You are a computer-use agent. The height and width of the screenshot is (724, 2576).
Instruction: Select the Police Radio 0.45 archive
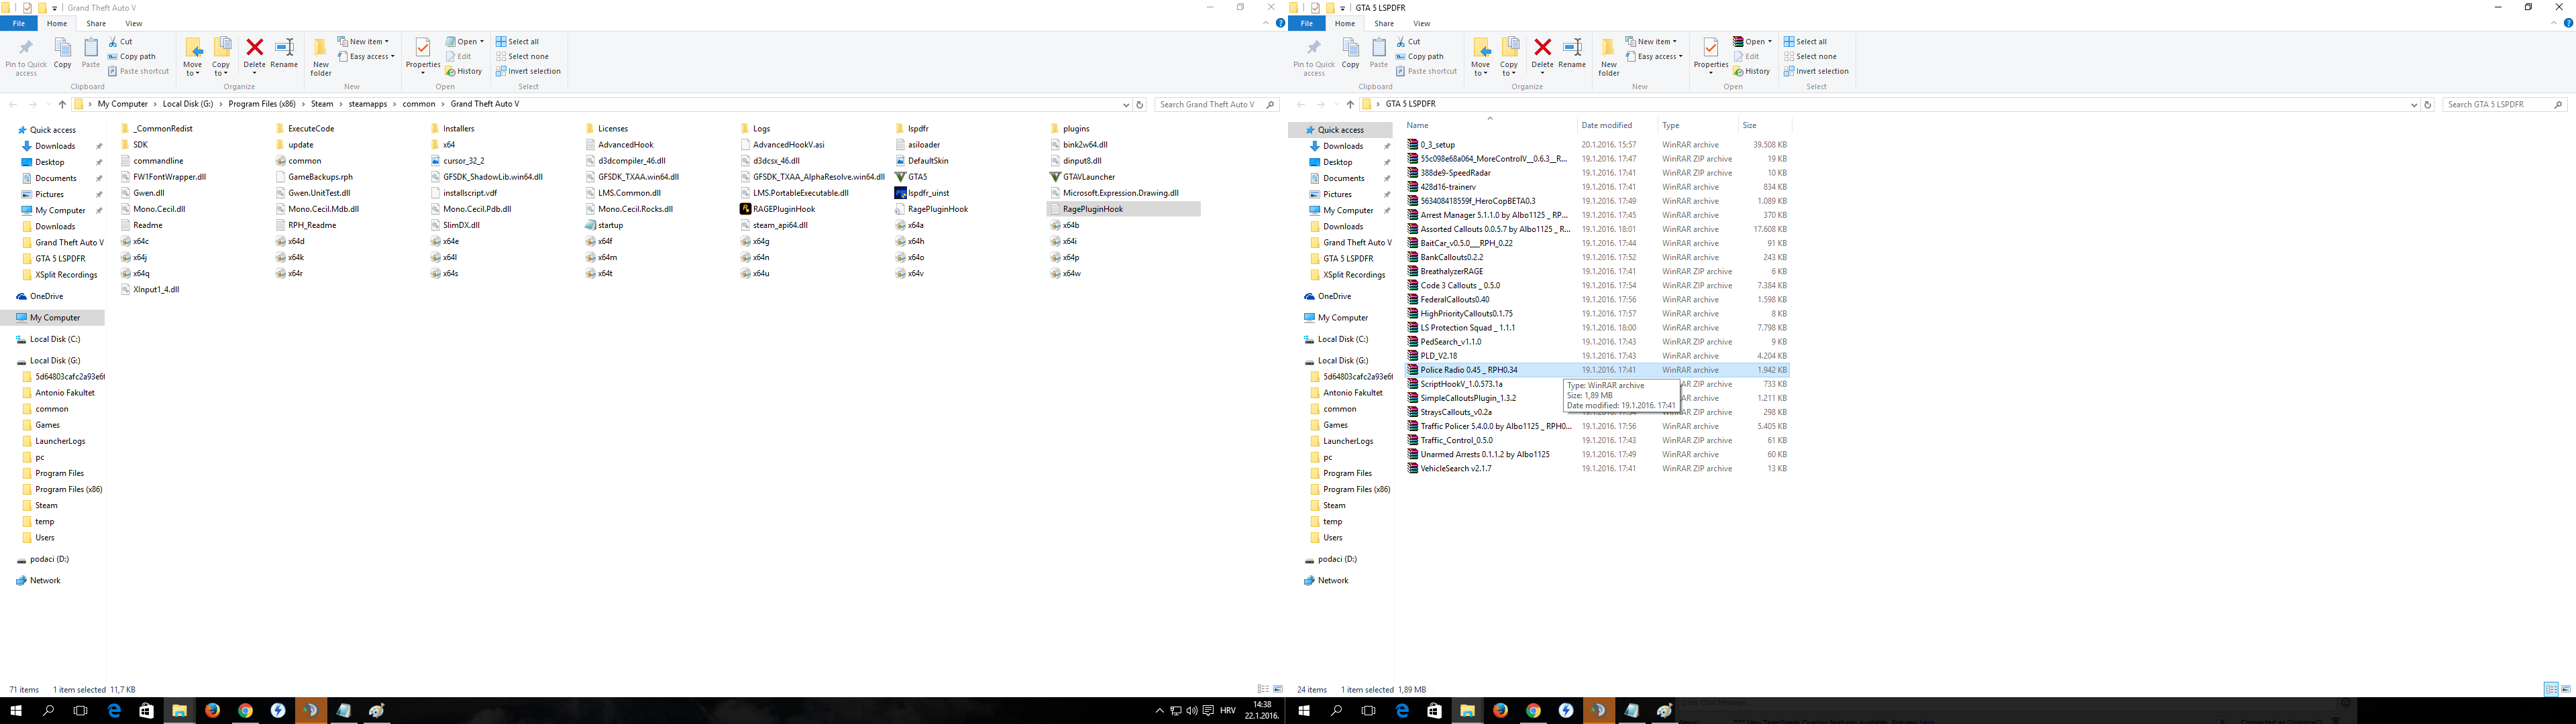pyautogui.click(x=1468, y=370)
